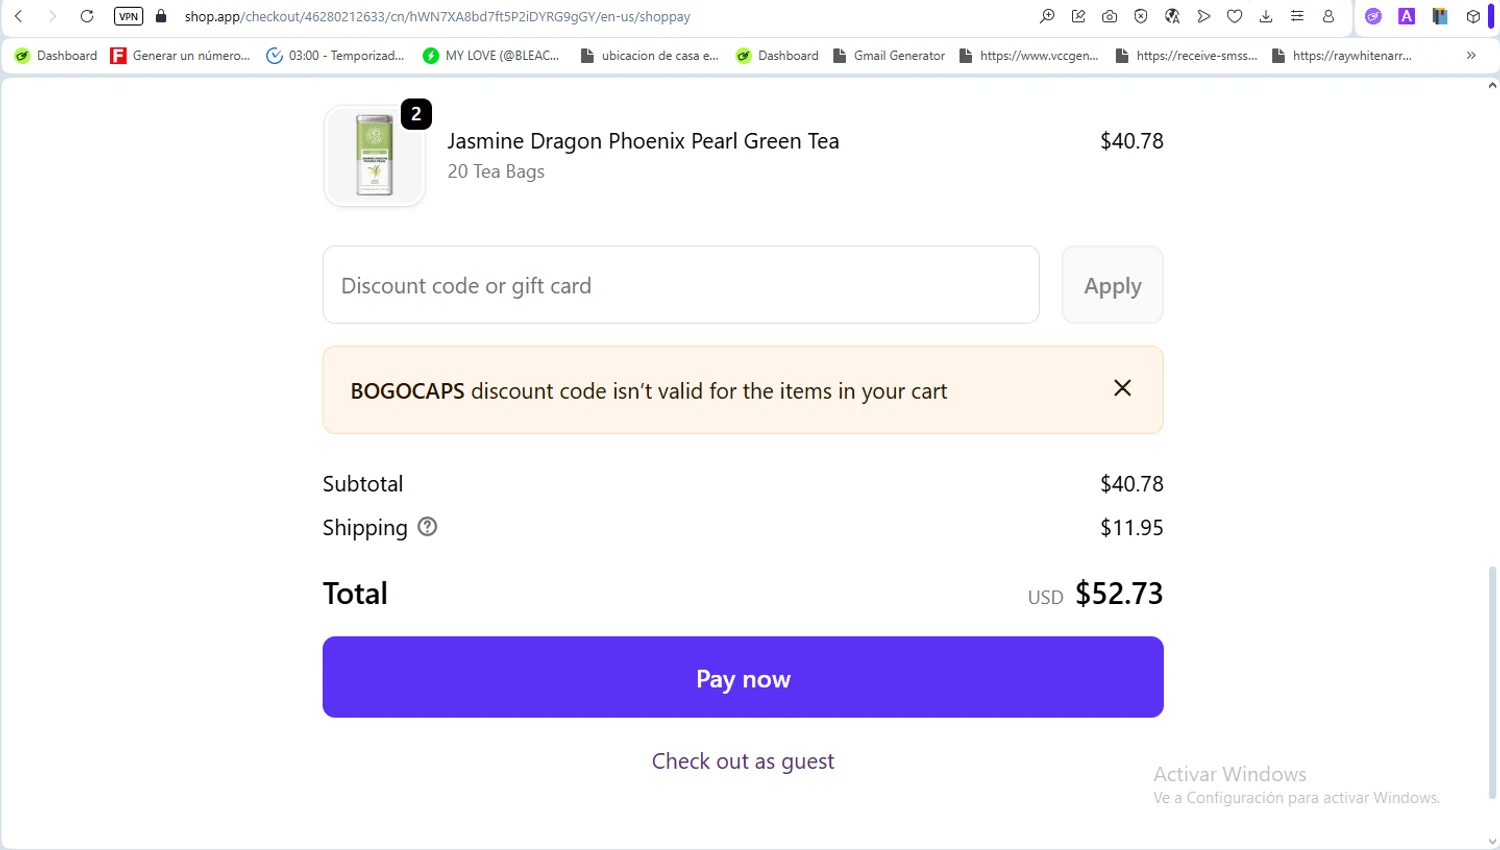Reload the checkout page
The image size is (1500, 850).
click(87, 16)
